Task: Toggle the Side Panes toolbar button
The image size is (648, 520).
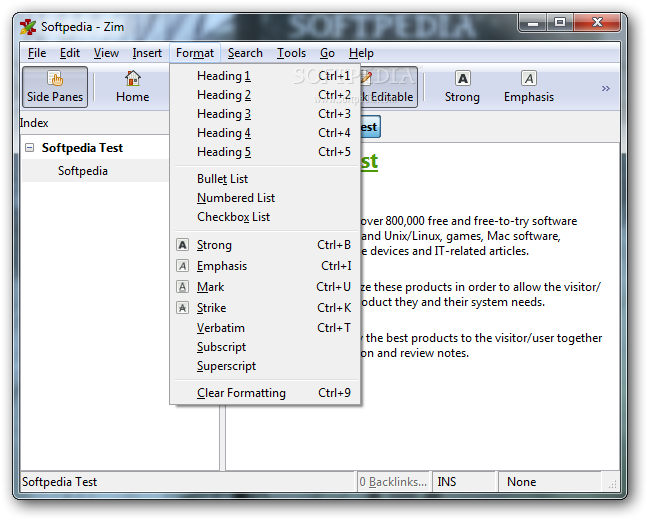Action: [x=55, y=87]
